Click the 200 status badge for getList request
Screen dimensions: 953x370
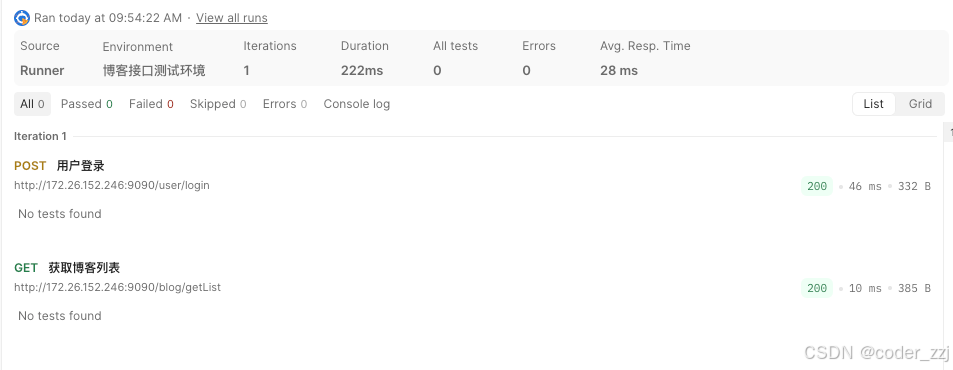pos(817,288)
